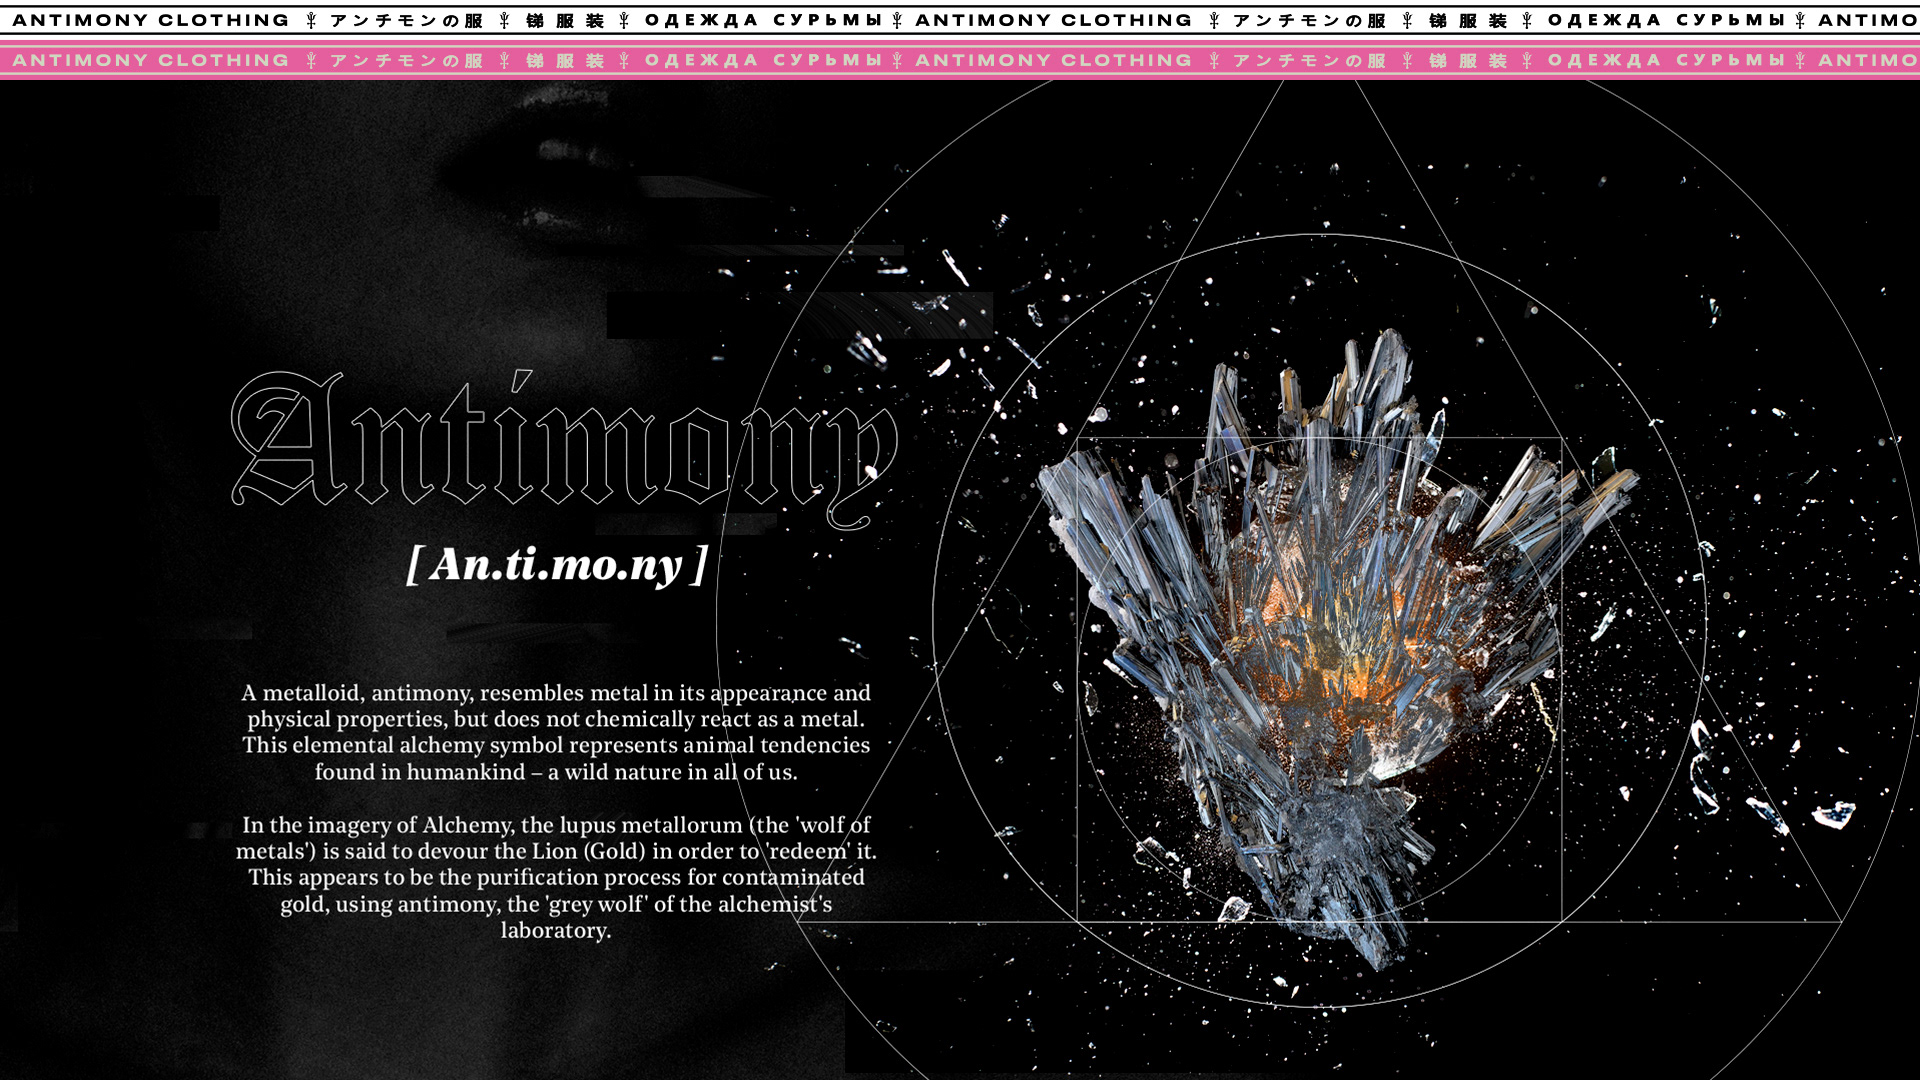The height and width of the screenshot is (1080, 1920).
Task: Click leftmost 'ANTIMONY CLOTHING' in the pink banner
Action: 151,60
